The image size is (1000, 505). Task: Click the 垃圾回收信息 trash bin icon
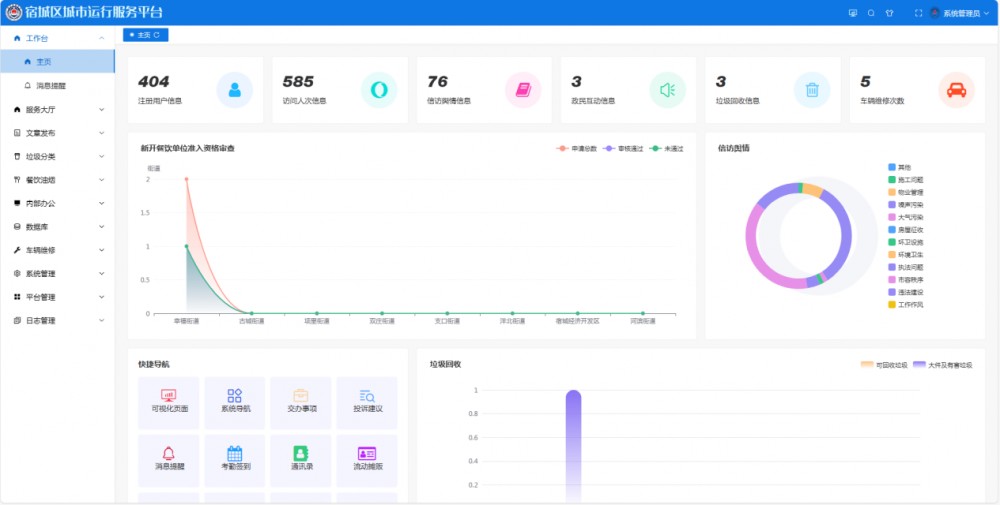tap(812, 90)
